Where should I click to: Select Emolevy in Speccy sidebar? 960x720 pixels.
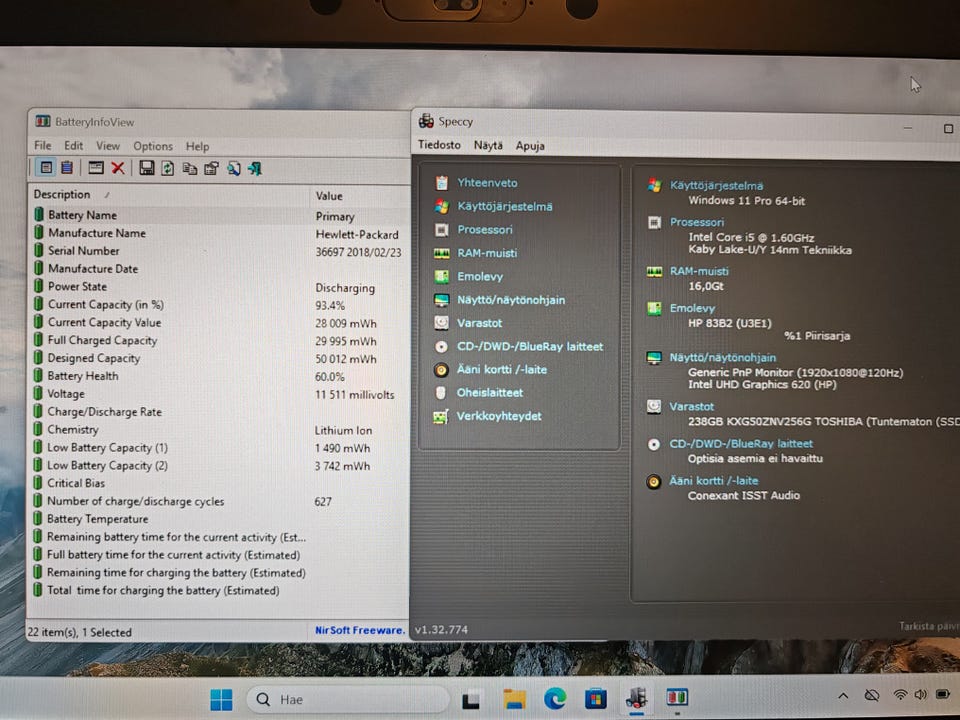pos(480,276)
